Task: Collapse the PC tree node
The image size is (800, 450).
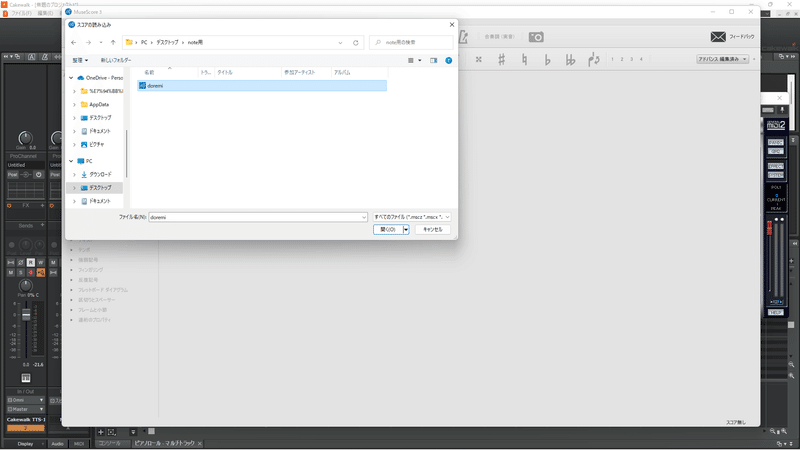Action: pos(71,161)
